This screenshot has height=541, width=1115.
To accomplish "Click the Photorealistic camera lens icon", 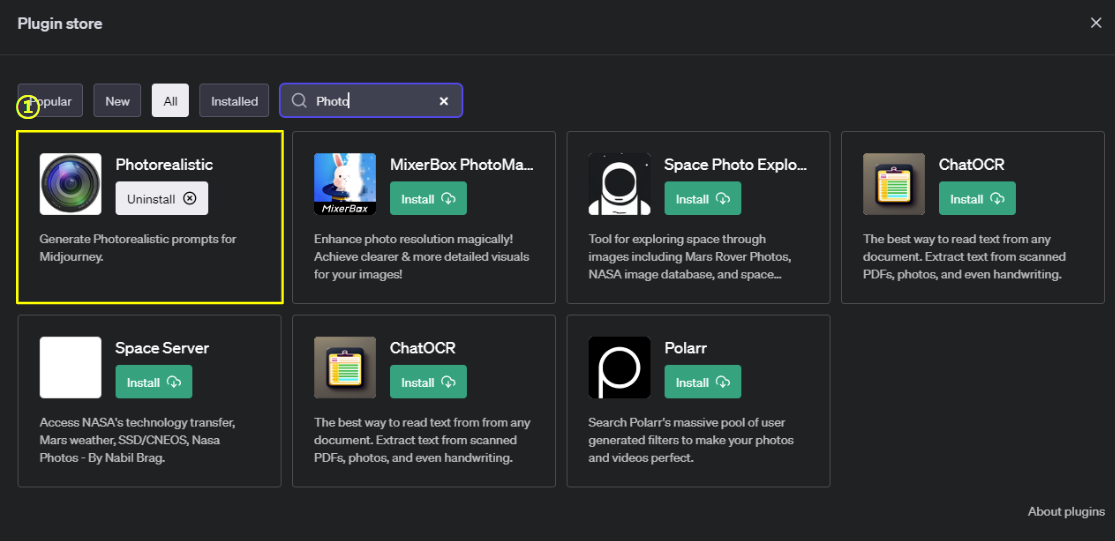I will pyautogui.click(x=70, y=184).
